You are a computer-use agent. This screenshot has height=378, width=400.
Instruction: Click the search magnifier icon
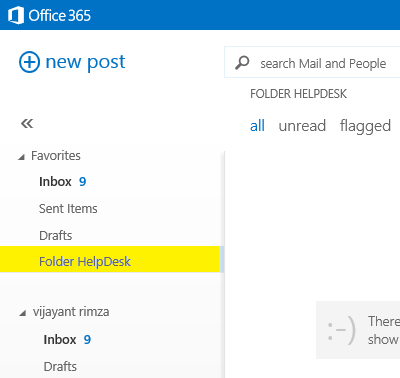(242, 62)
